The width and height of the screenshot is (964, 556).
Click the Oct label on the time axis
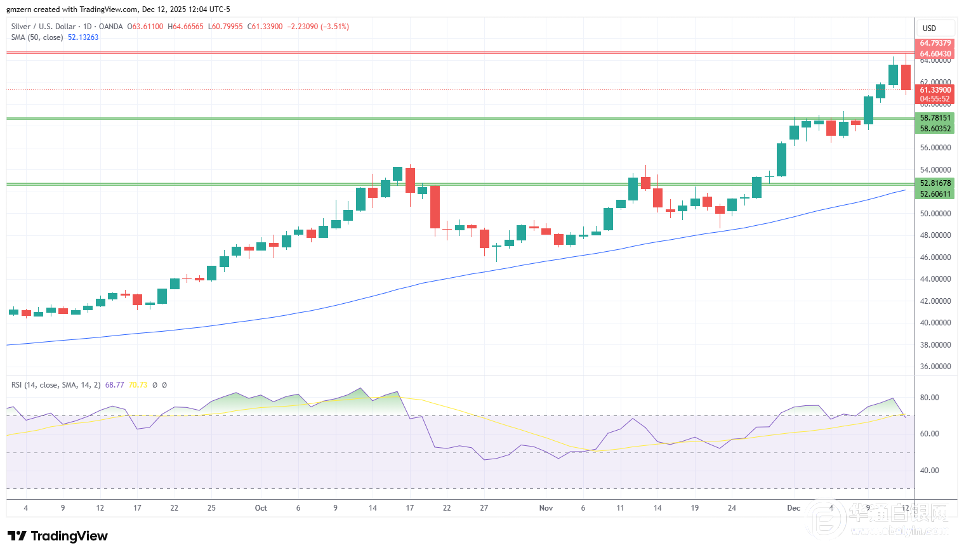click(x=261, y=508)
